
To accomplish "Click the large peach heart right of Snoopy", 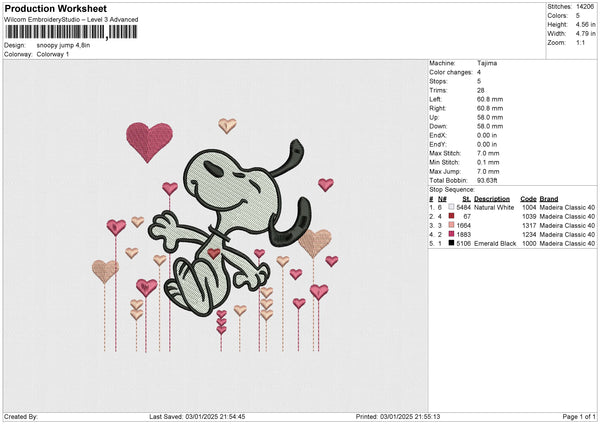I will pos(315,242).
